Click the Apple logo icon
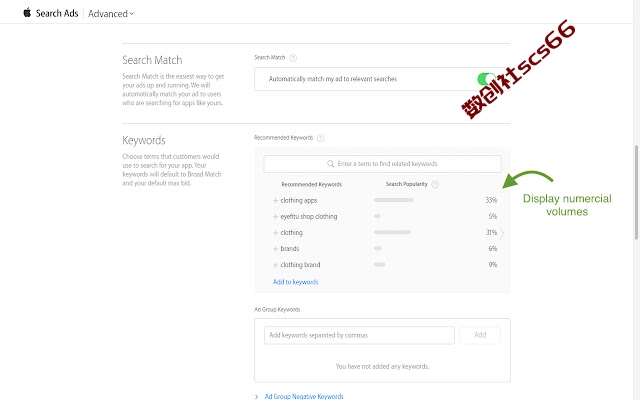This screenshot has height=400, width=640. [27, 13]
